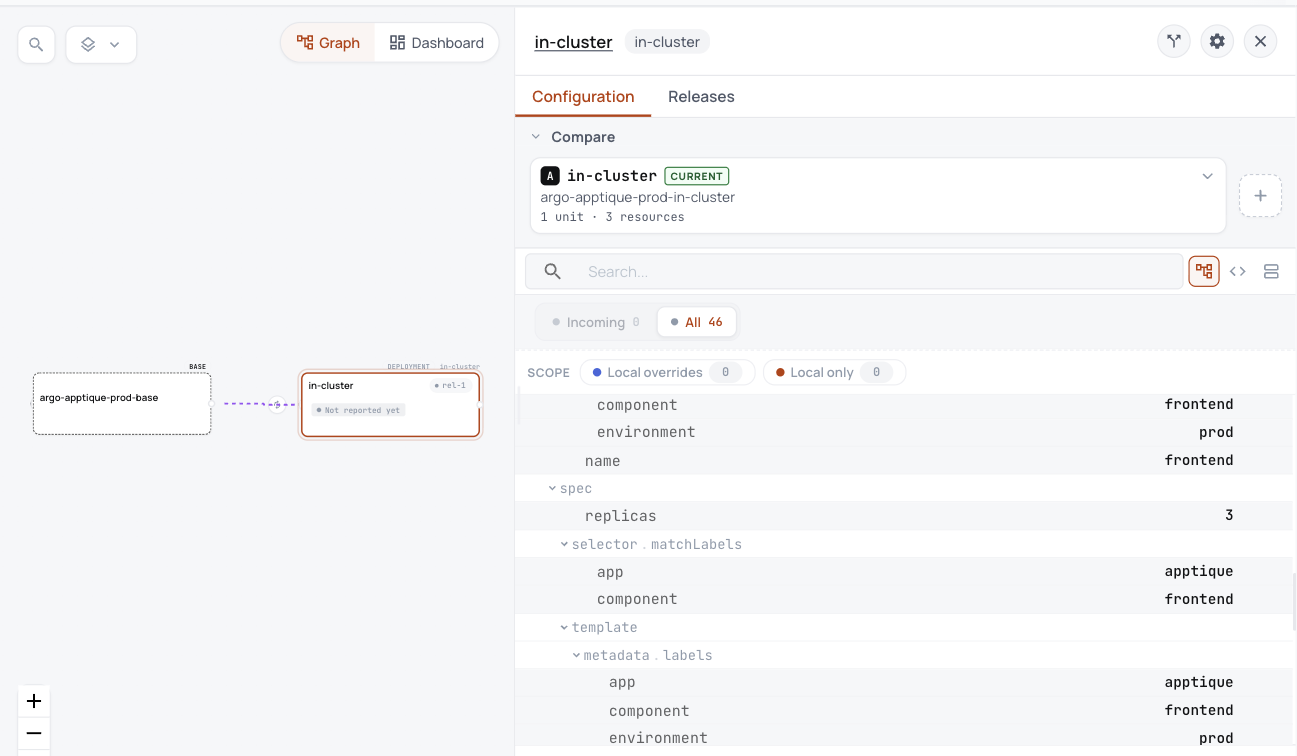Click the replicas row
This screenshot has width=1297, height=756.
click(x=905, y=516)
